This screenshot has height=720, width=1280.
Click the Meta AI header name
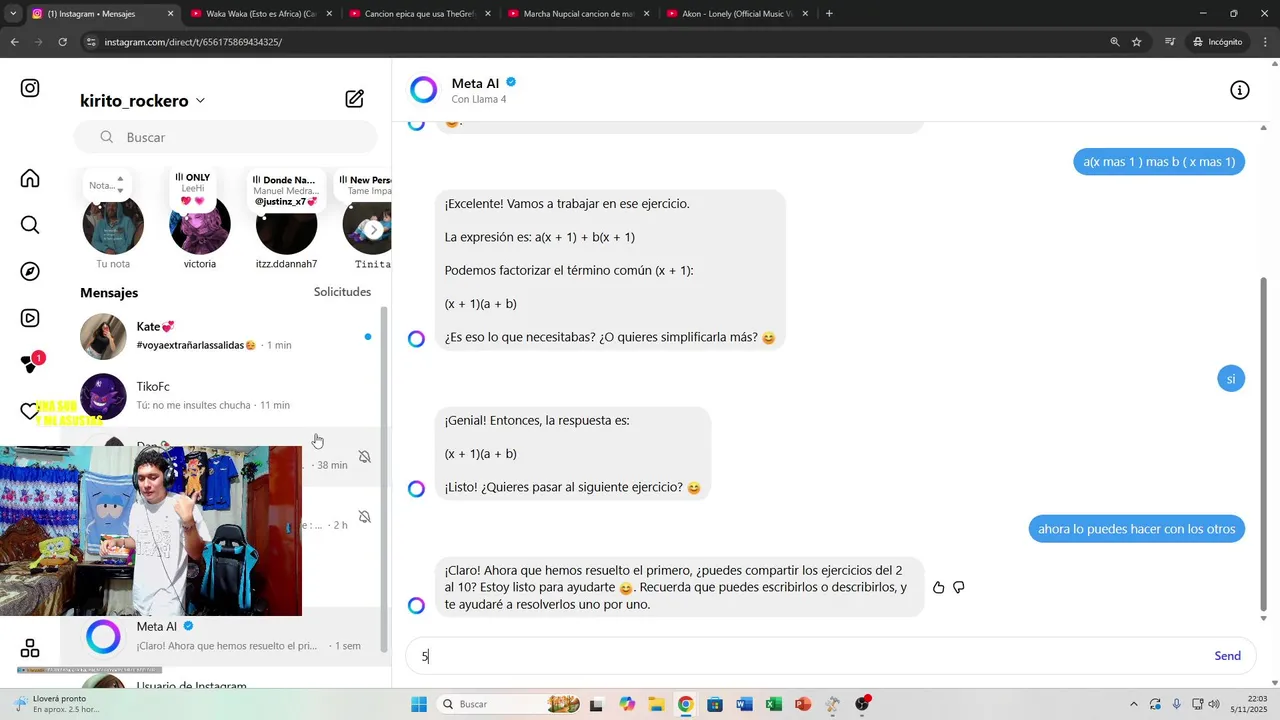tap(475, 83)
